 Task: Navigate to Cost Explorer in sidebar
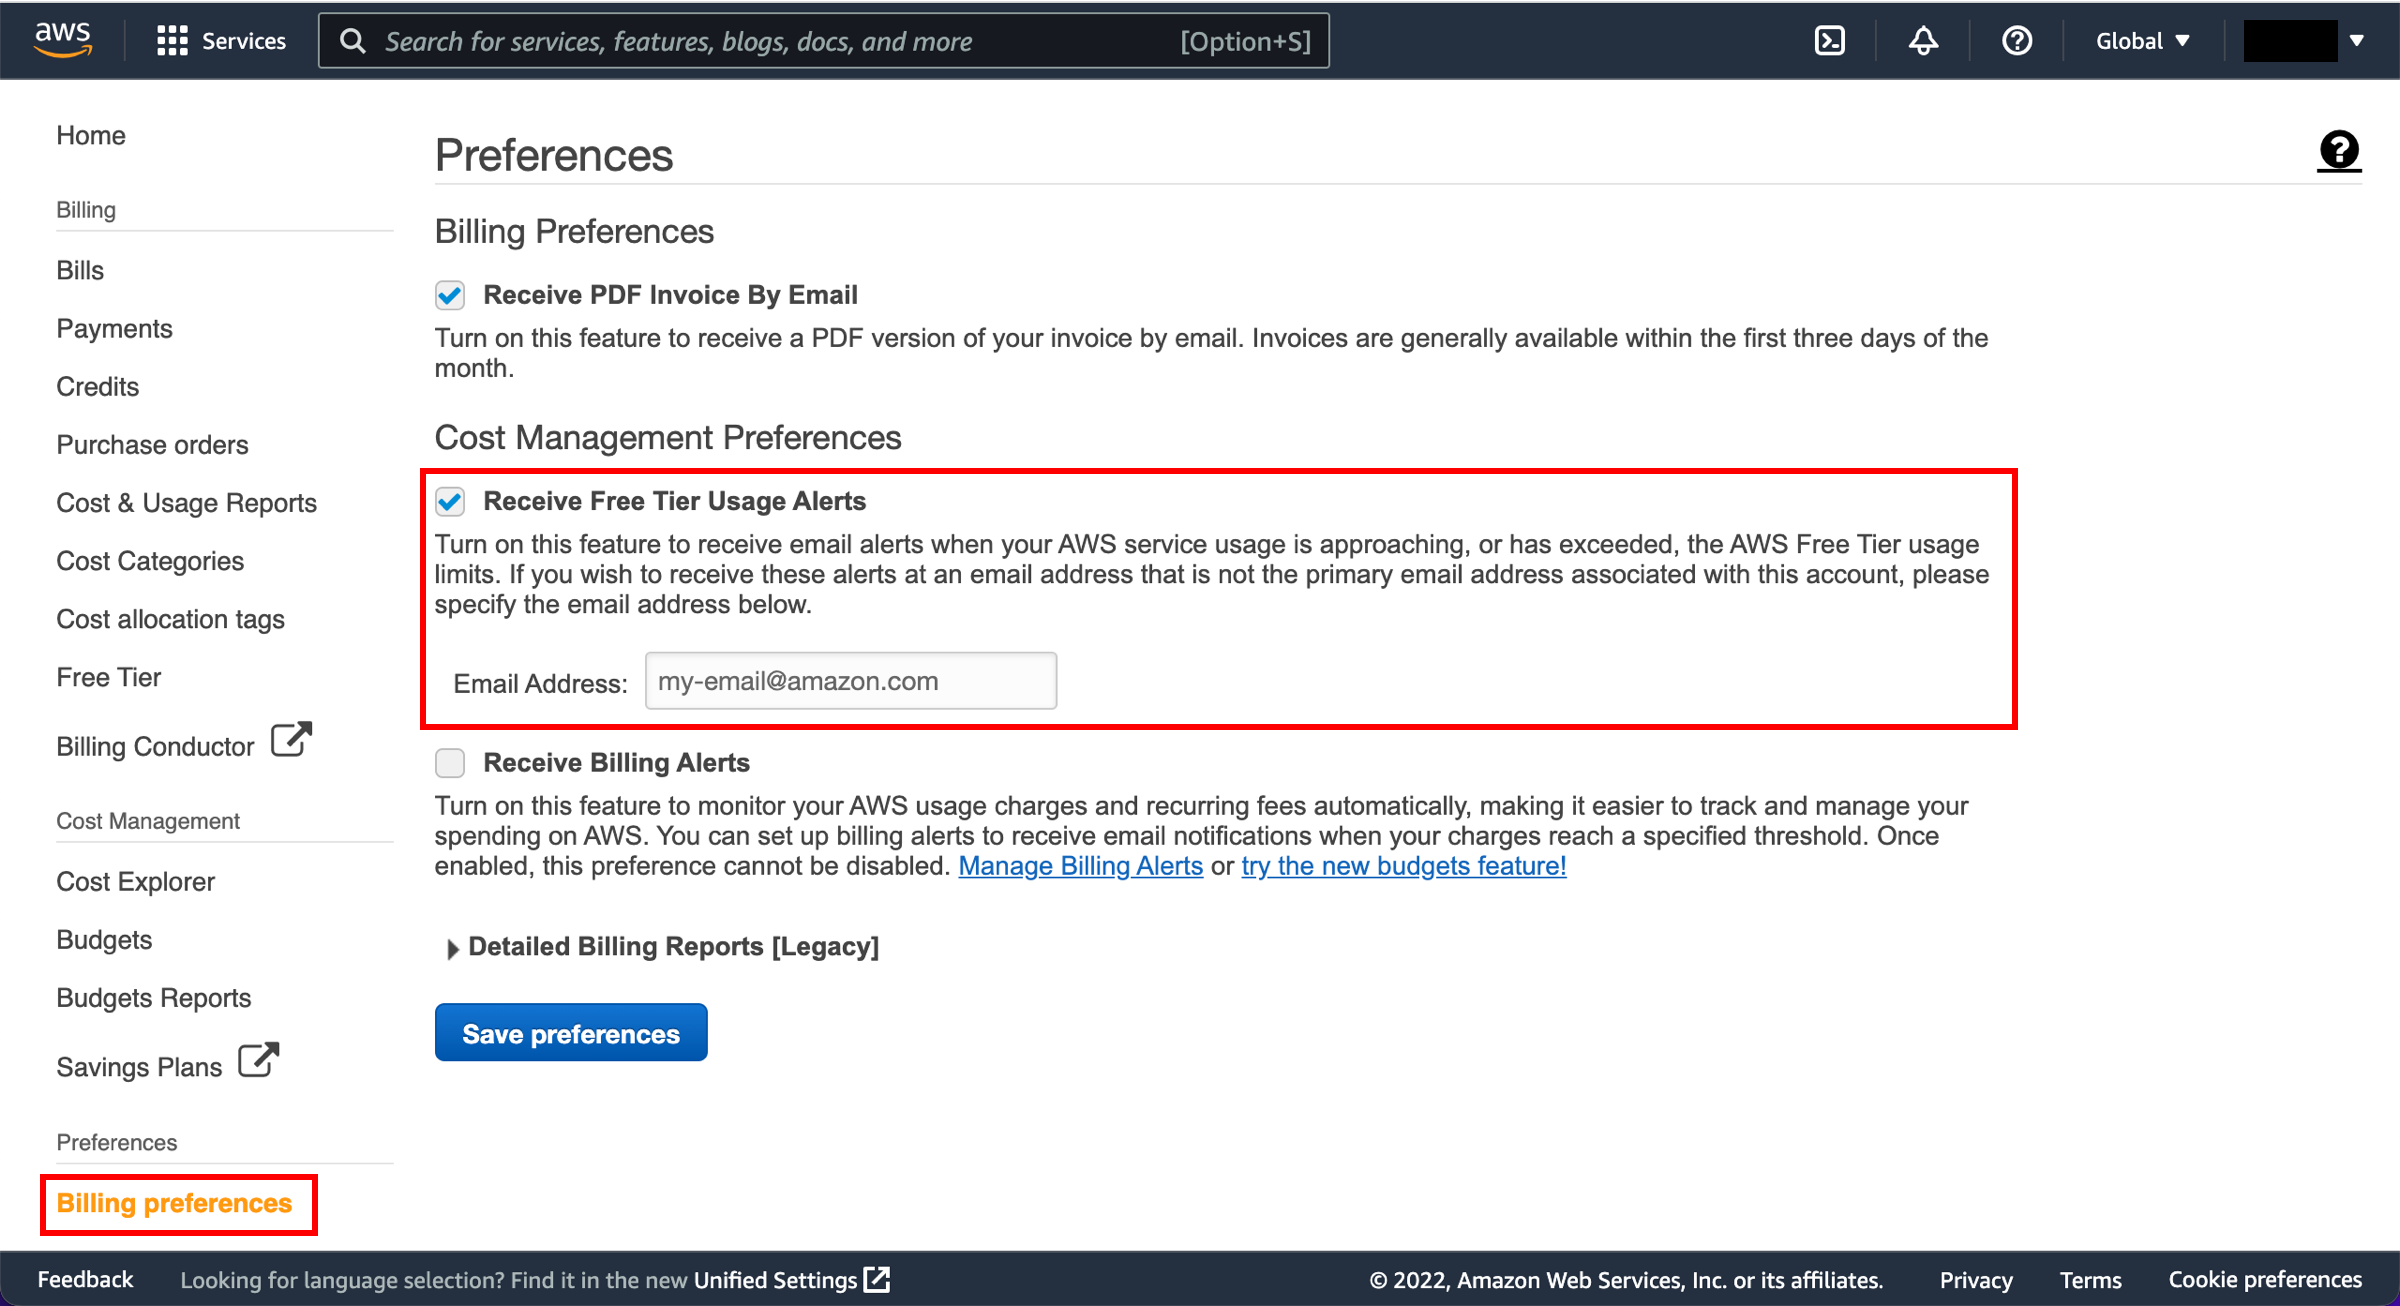pyautogui.click(x=135, y=881)
